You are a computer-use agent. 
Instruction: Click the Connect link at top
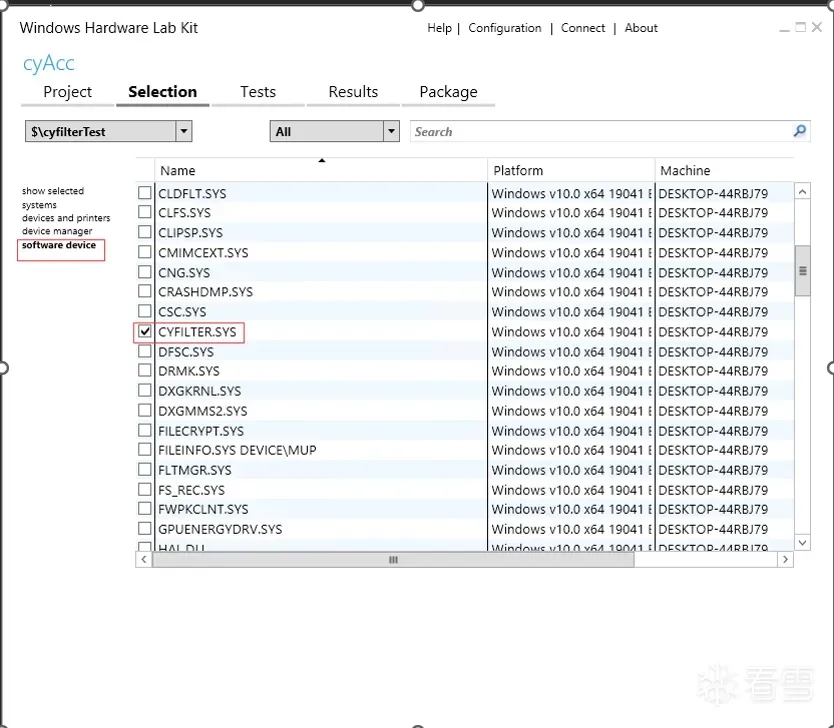[x=583, y=28]
